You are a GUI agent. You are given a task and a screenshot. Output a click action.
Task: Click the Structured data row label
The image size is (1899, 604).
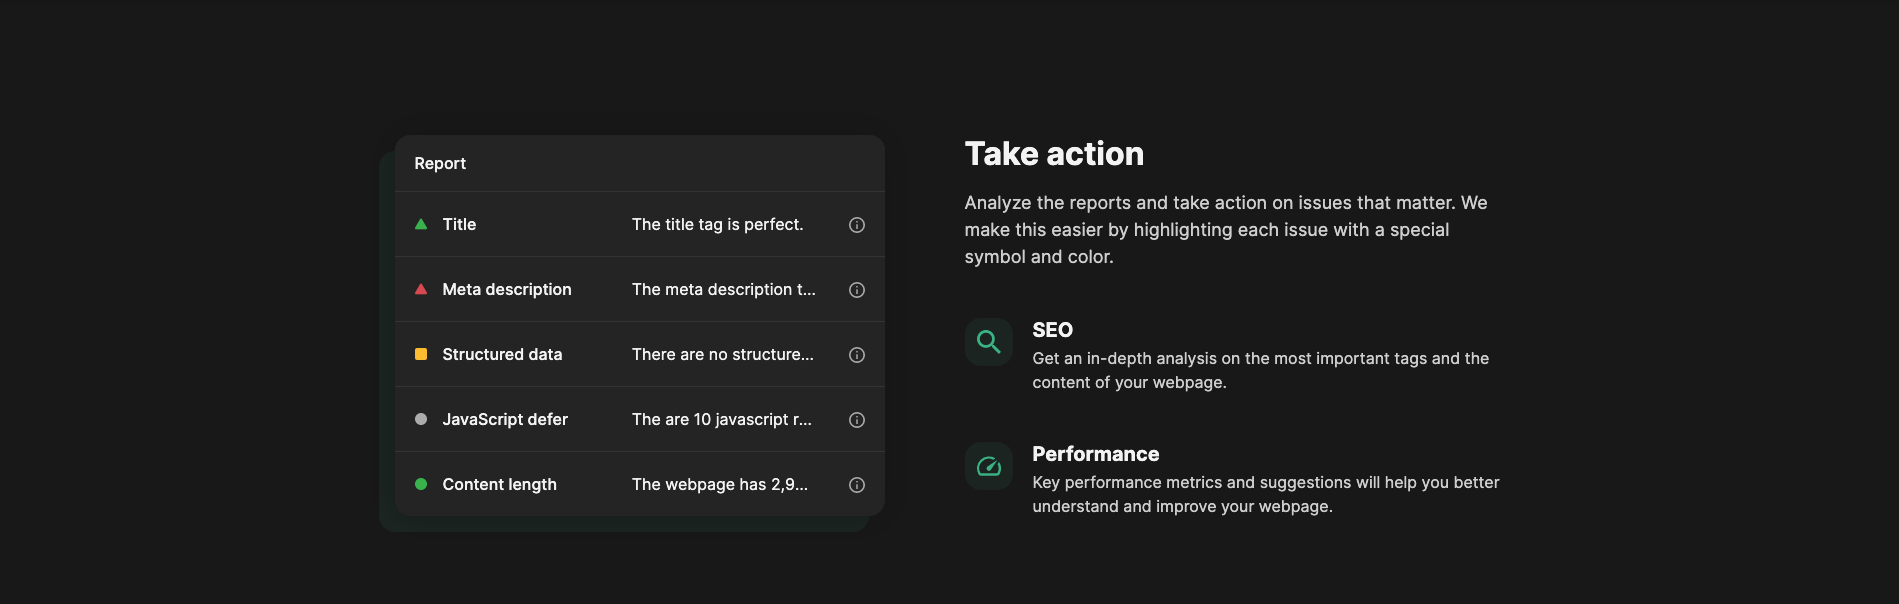(x=502, y=354)
